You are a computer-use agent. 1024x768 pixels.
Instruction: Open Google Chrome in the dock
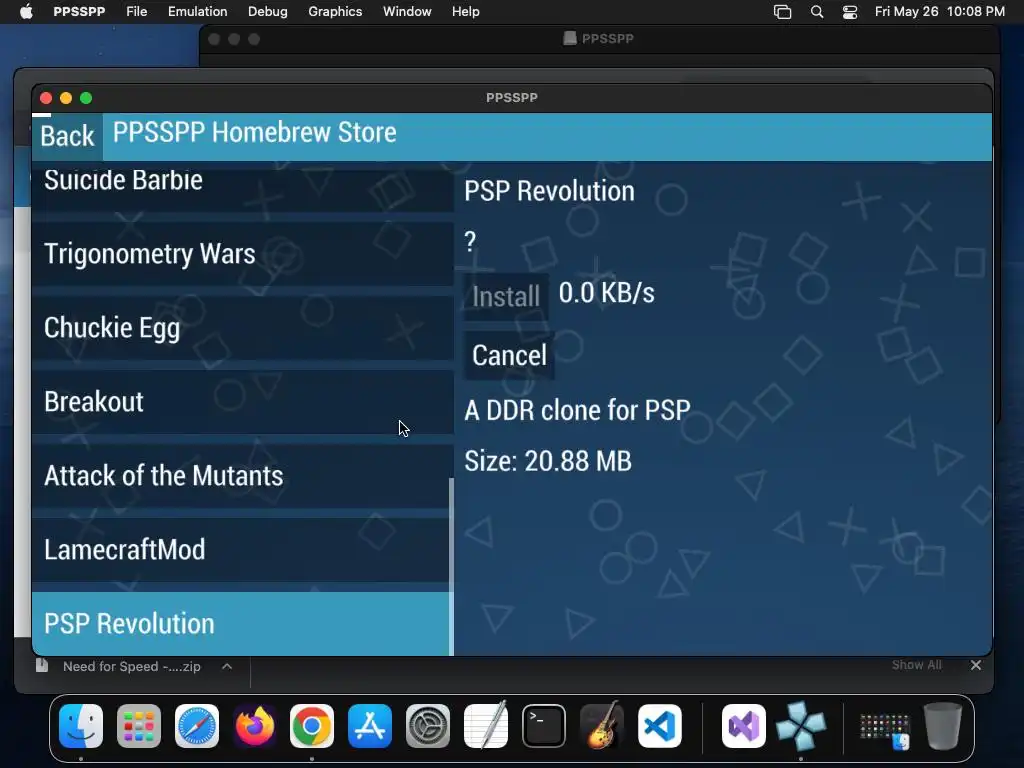tap(312, 726)
